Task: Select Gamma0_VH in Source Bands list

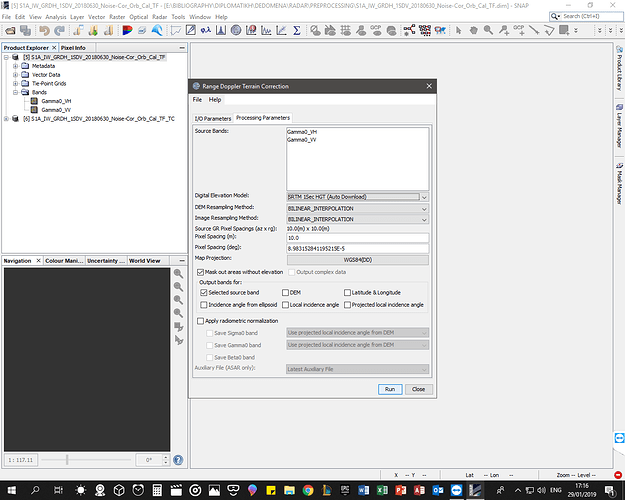Action: click(x=302, y=132)
